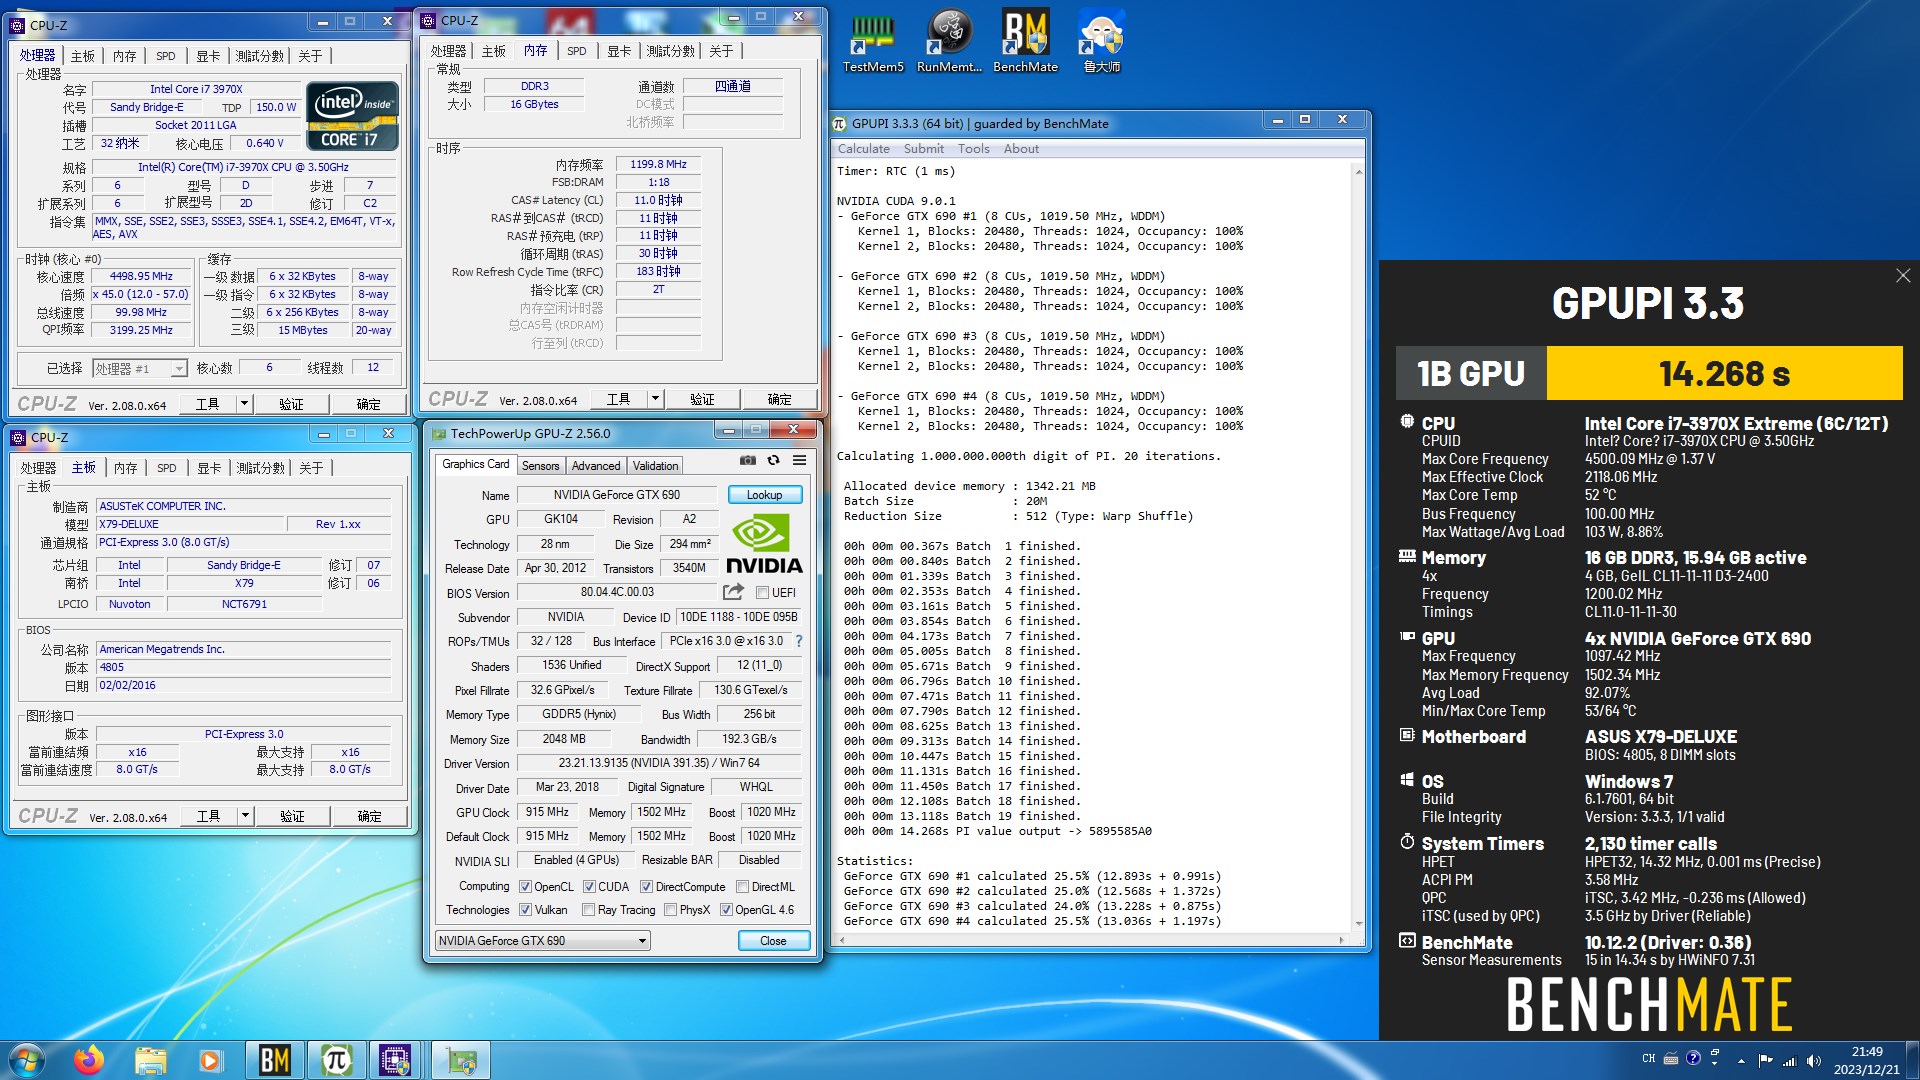Click the volume speaker tray icon
Image resolution: width=1920 pixels, height=1080 pixels.
[1814, 1060]
